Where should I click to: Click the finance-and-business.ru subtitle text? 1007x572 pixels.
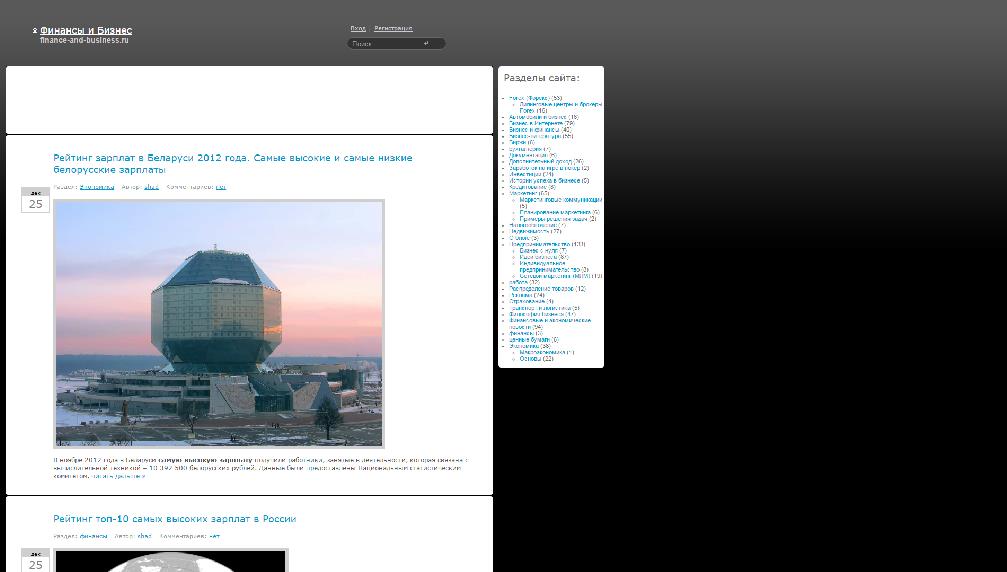84,40
